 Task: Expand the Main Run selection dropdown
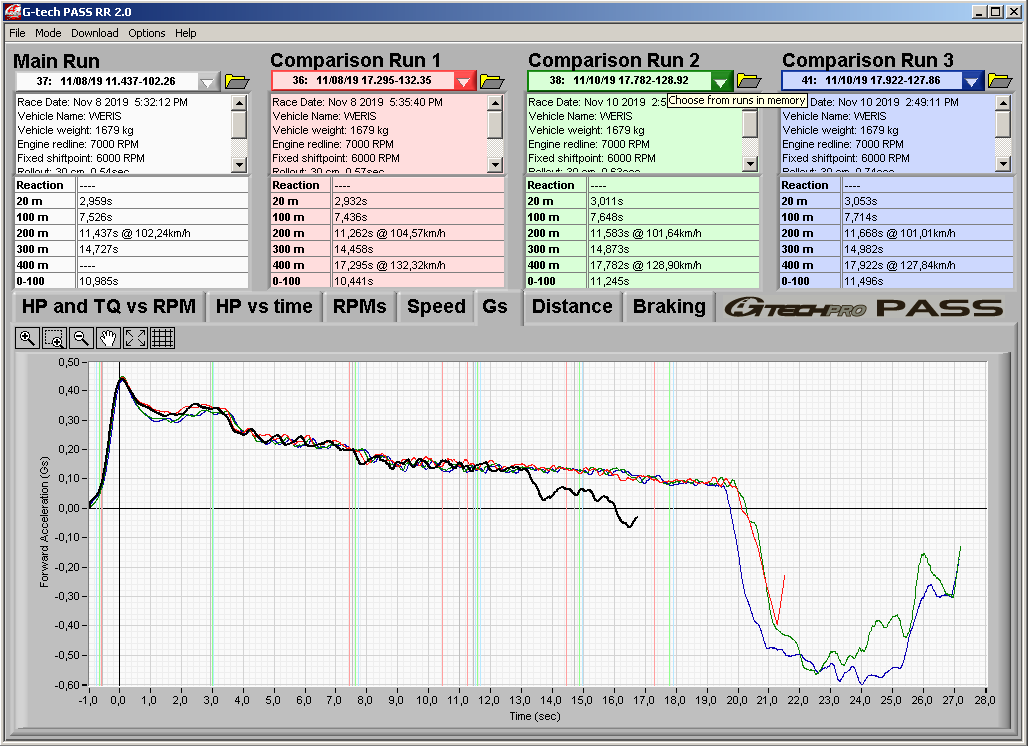click(x=208, y=81)
